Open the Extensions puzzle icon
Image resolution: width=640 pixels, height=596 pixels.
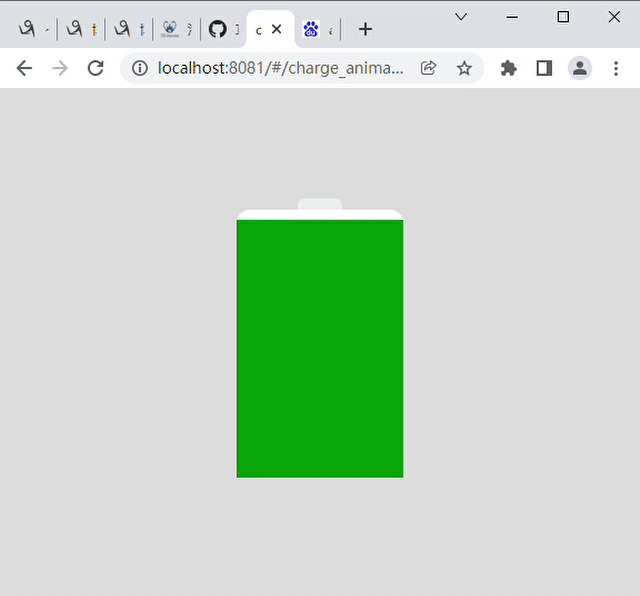click(509, 68)
